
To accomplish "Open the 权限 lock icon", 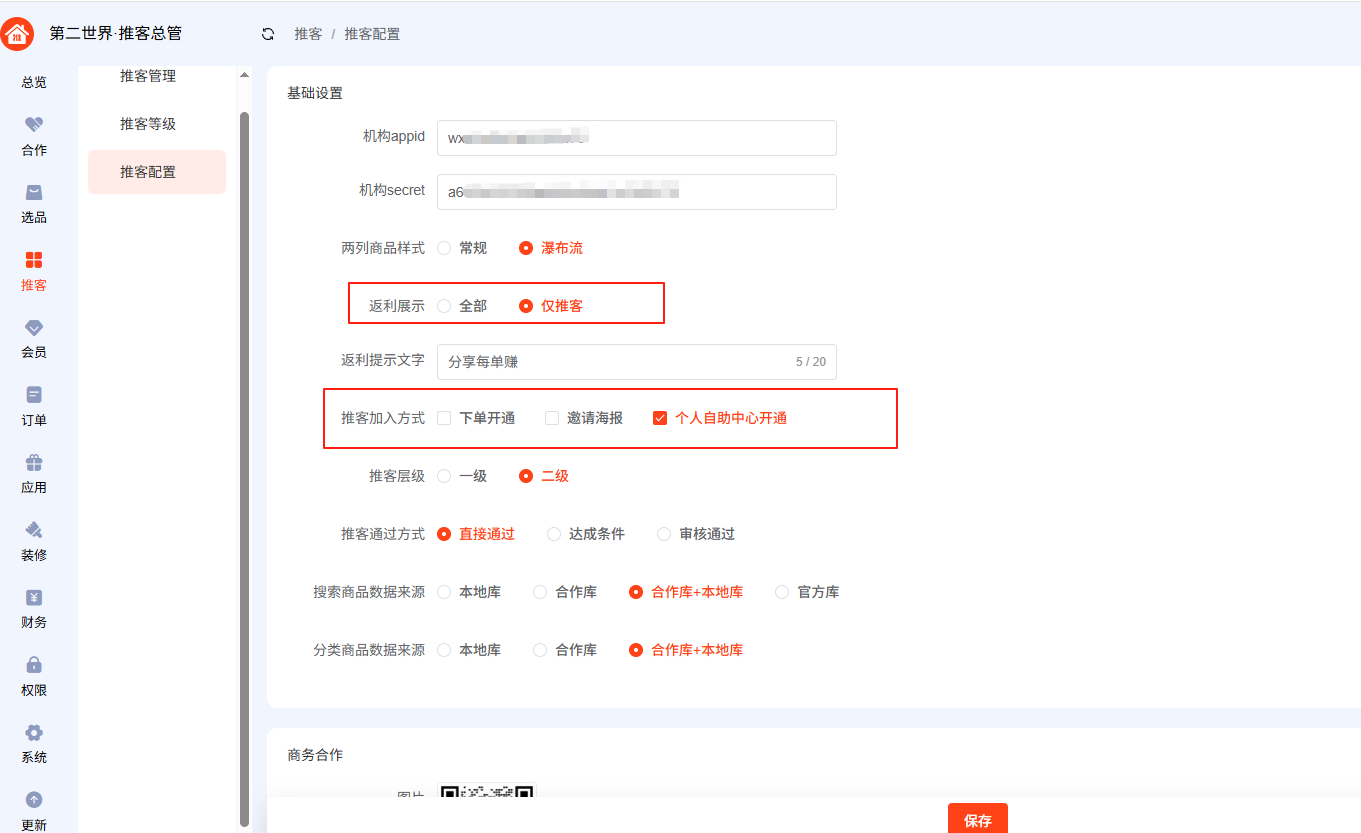I will [34, 665].
